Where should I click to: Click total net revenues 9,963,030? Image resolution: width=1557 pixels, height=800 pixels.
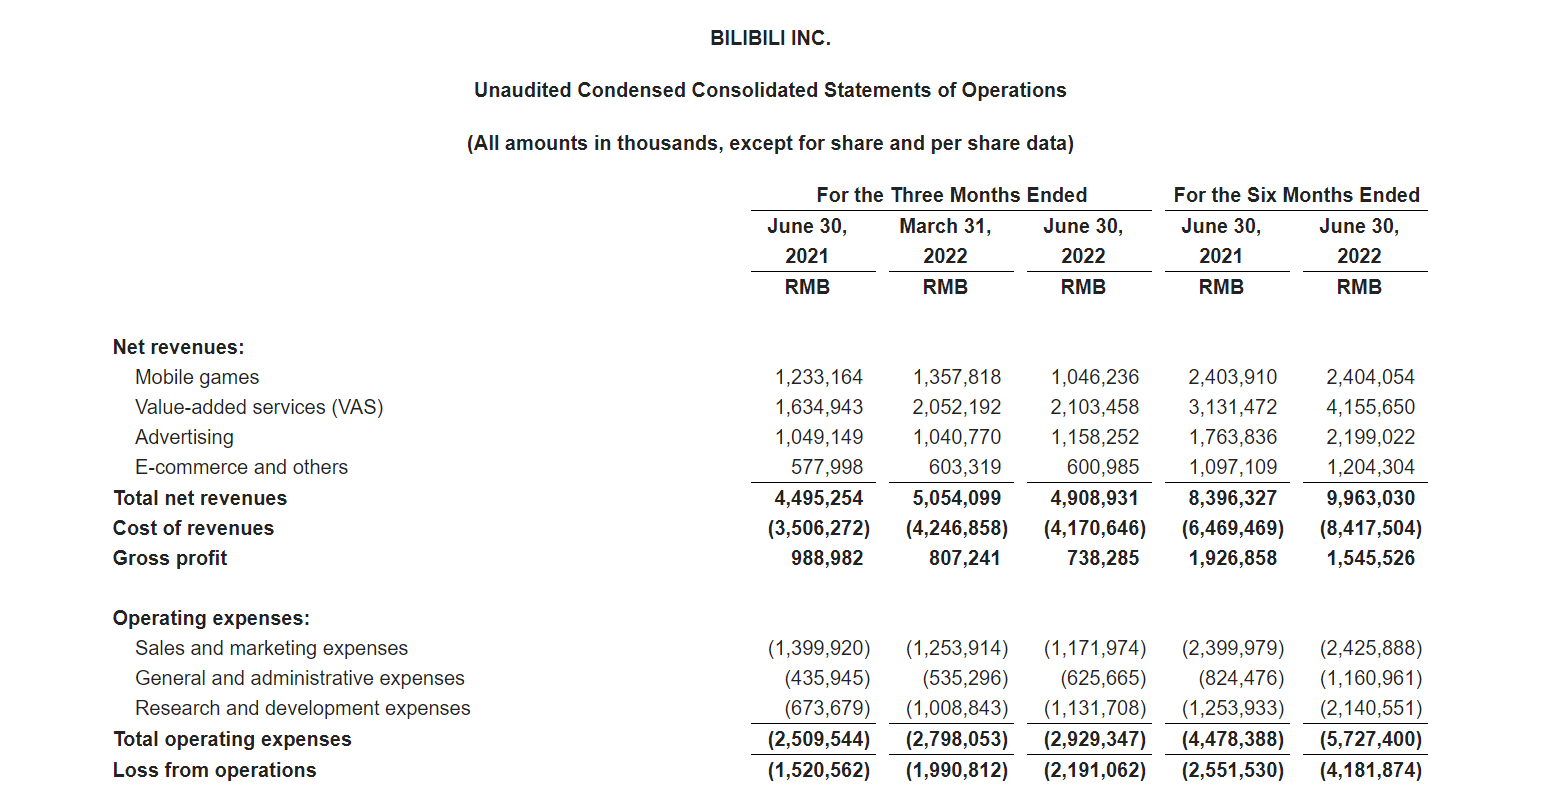click(x=1371, y=498)
